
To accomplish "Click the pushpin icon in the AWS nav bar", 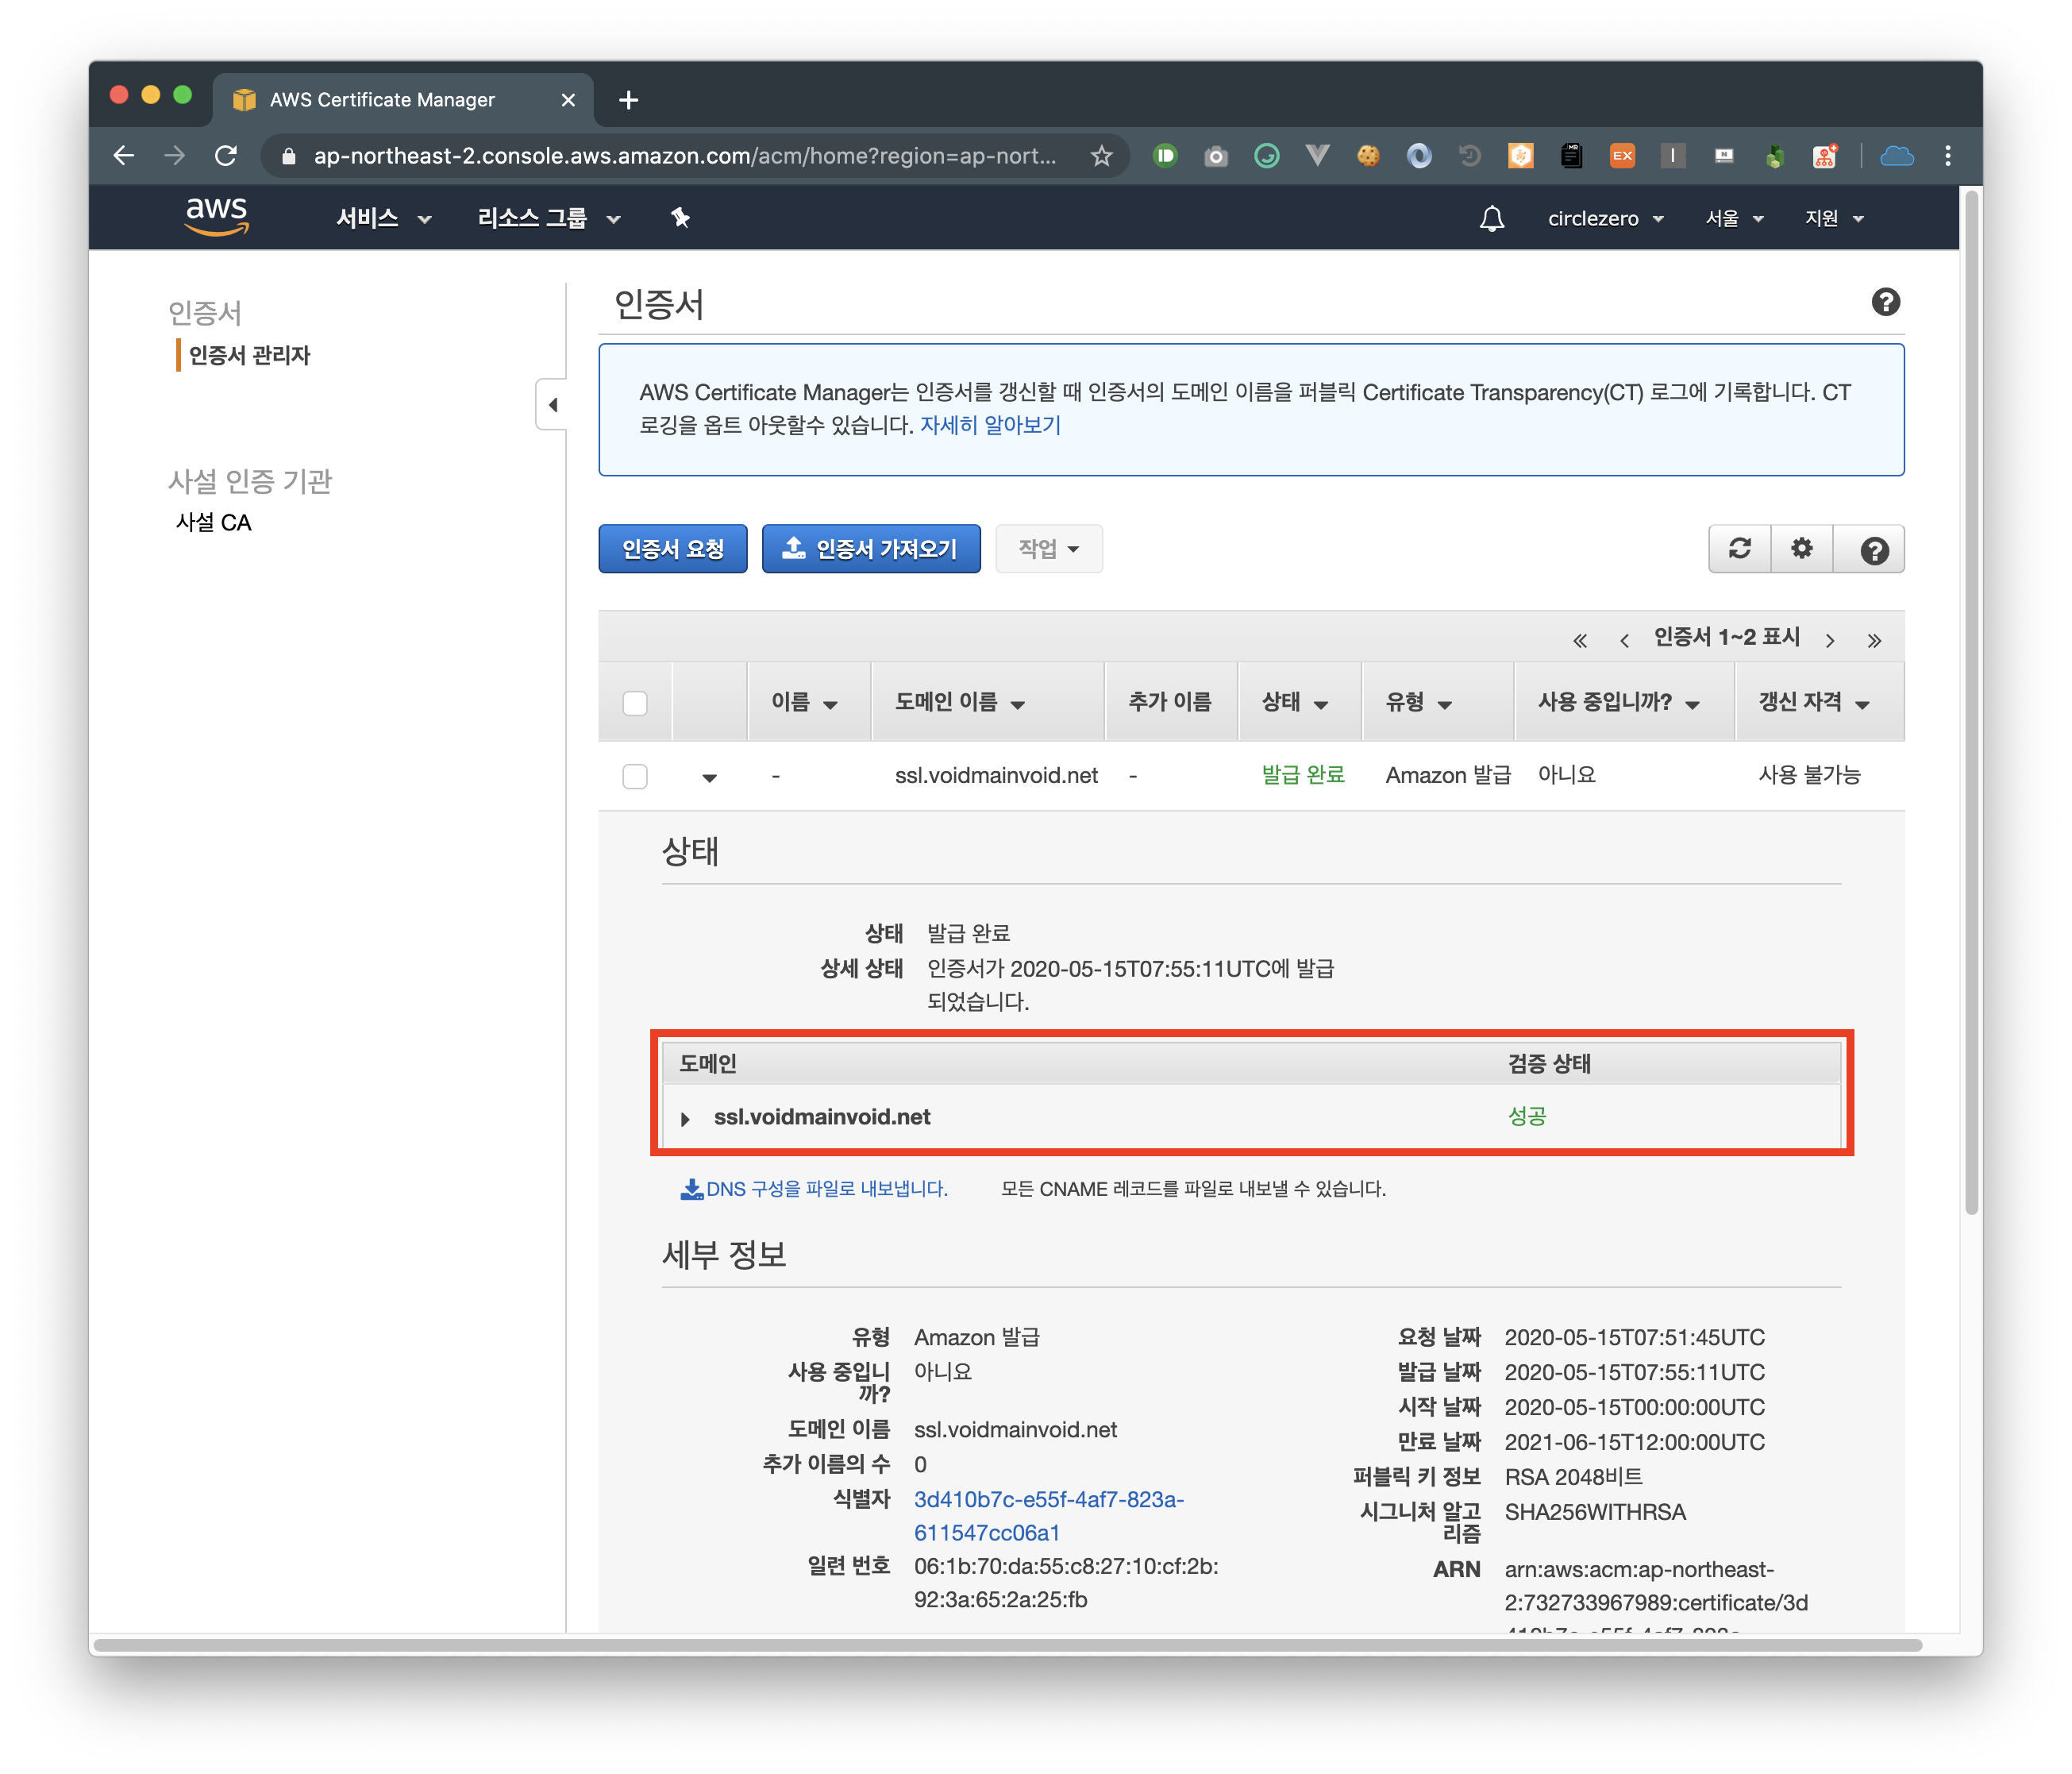I will [680, 218].
